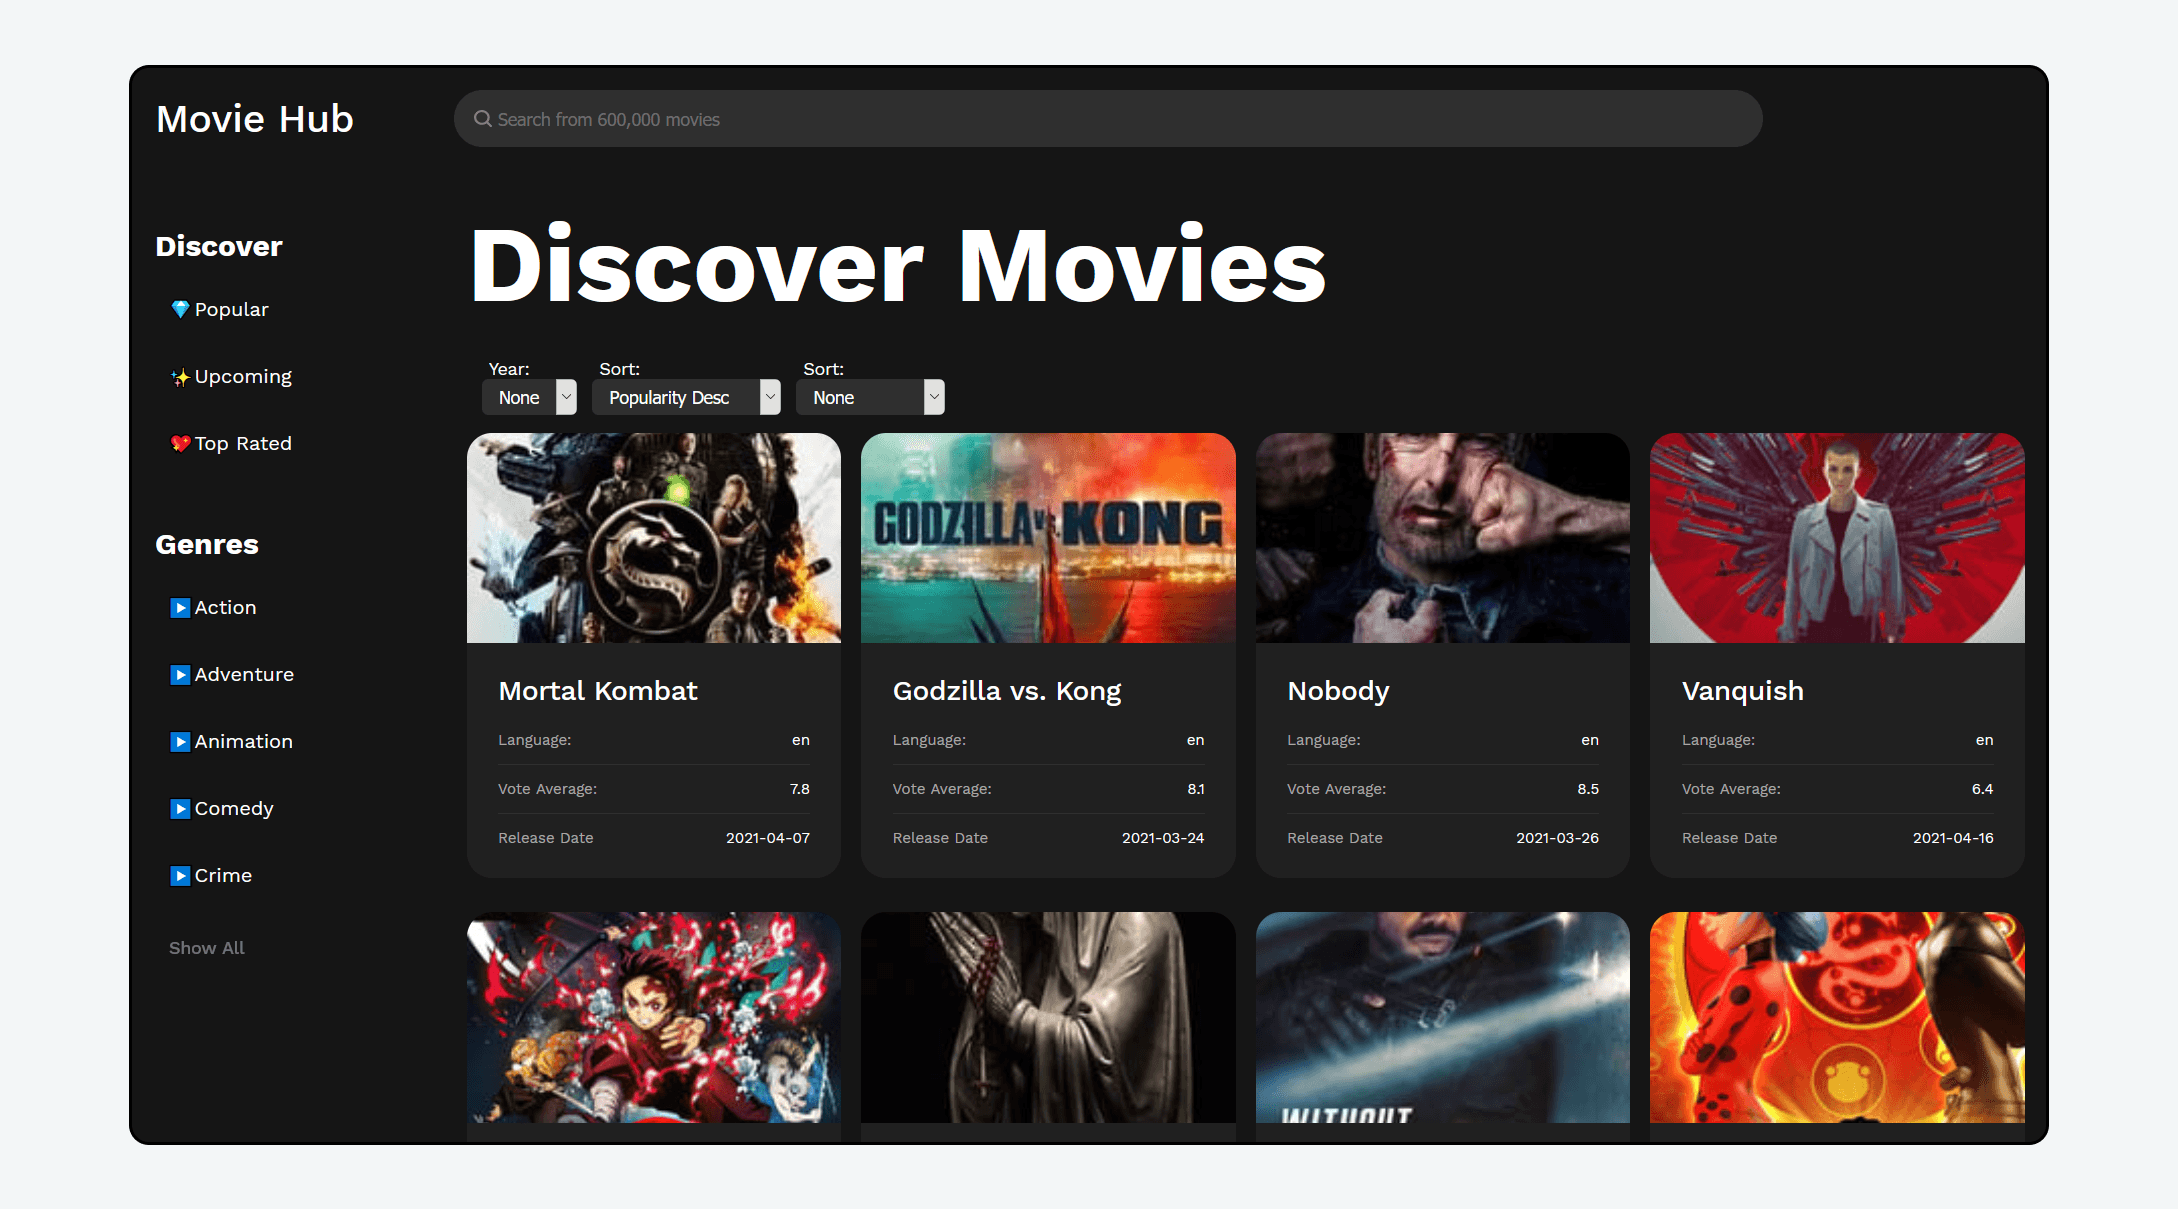Viewport: 2178px width, 1209px height.
Task: Open the Vanquish movie poster
Action: coord(1837,538)
